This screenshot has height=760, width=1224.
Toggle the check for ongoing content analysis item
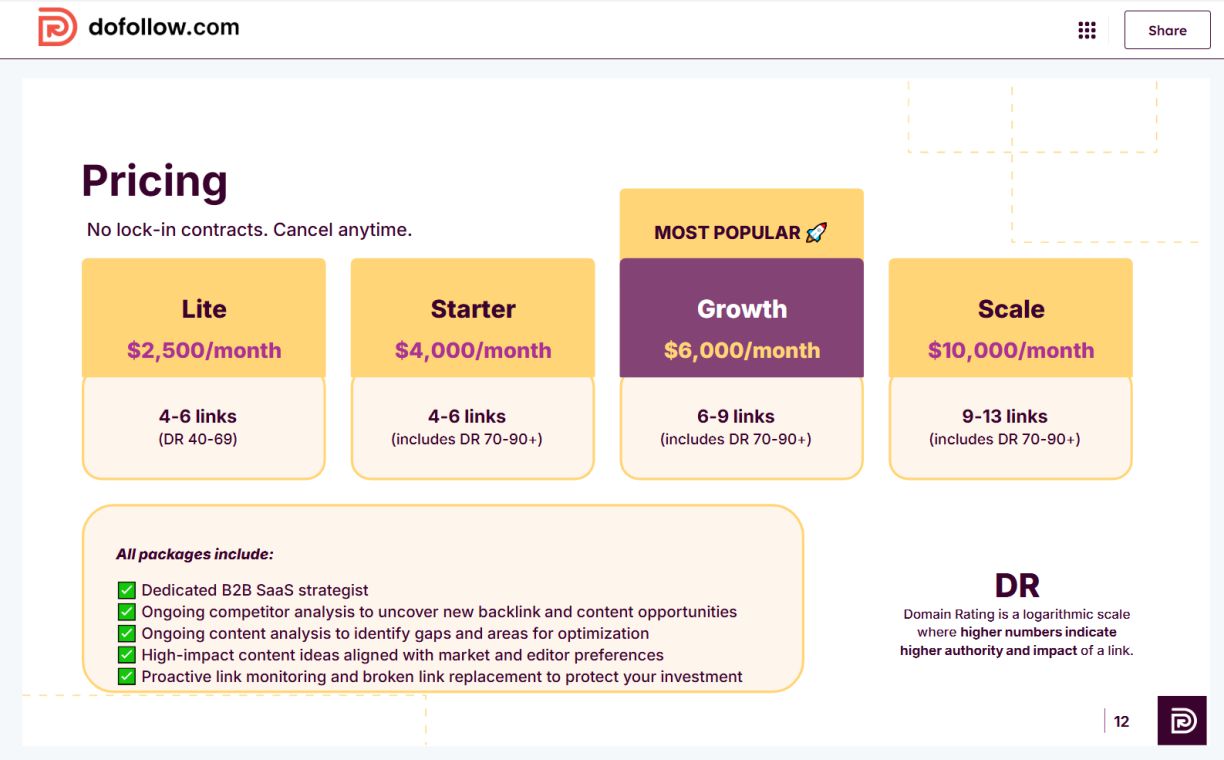coord(126,633)
